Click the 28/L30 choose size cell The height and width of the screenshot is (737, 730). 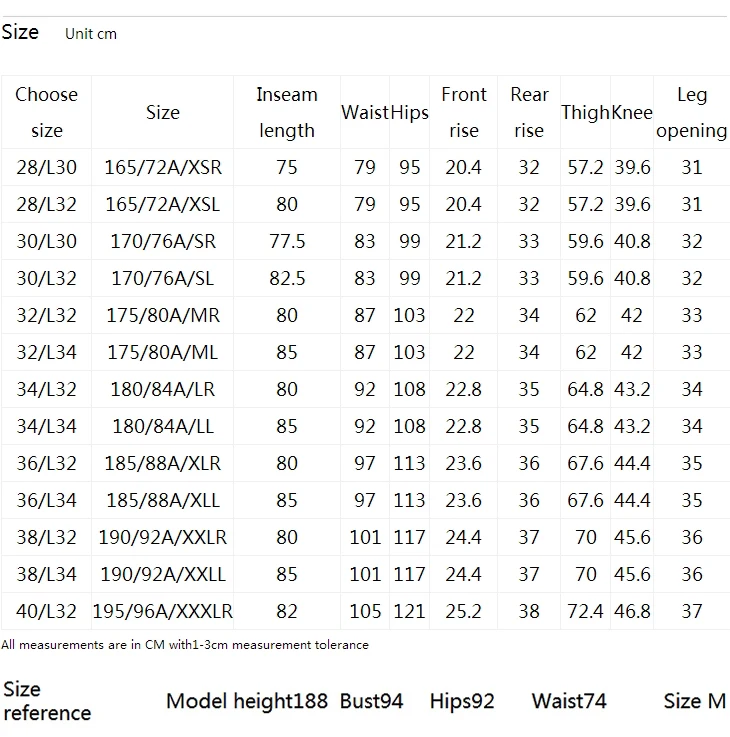[46, 167]
